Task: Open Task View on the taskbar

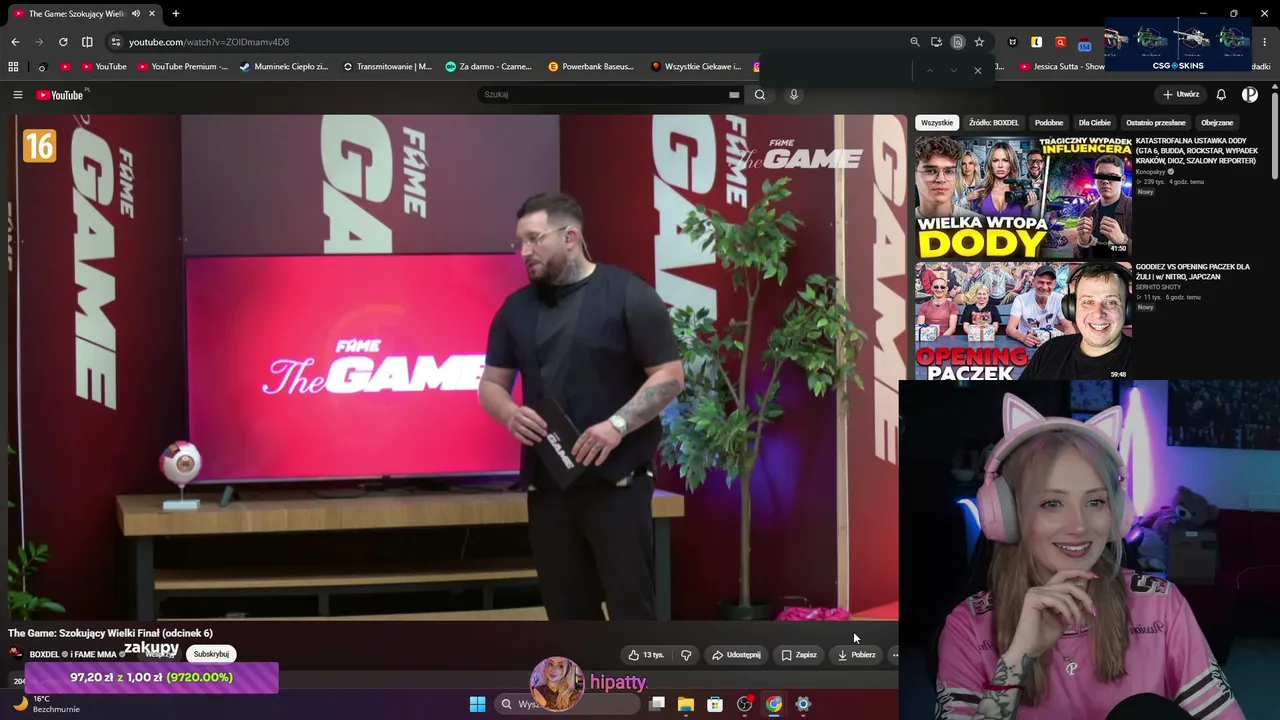Action: coord(657,704)
